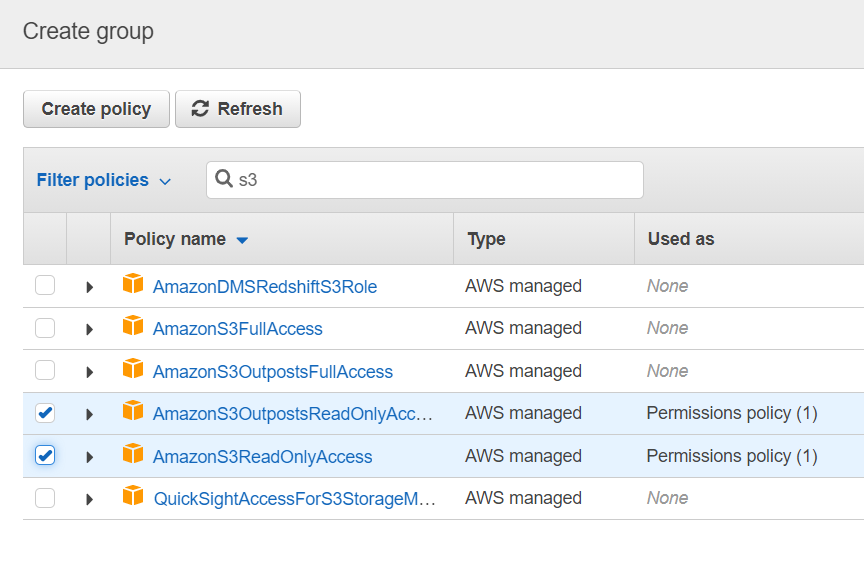
Task: Click the AmazonS3ReadOnlyAccess policy box icon
Action: pyautogui.click(x=133, y=455)
